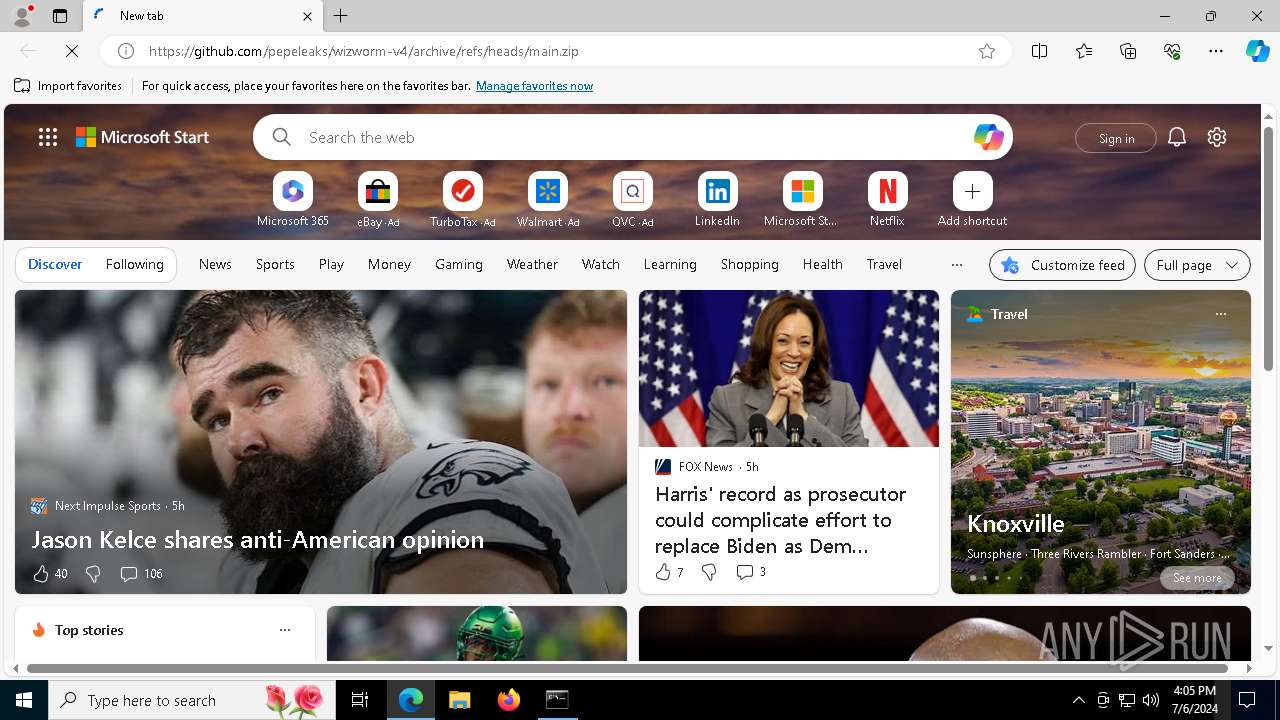Open the Gaming category
Viewport: 1280px width, 720px height.
tap(459, 264)
